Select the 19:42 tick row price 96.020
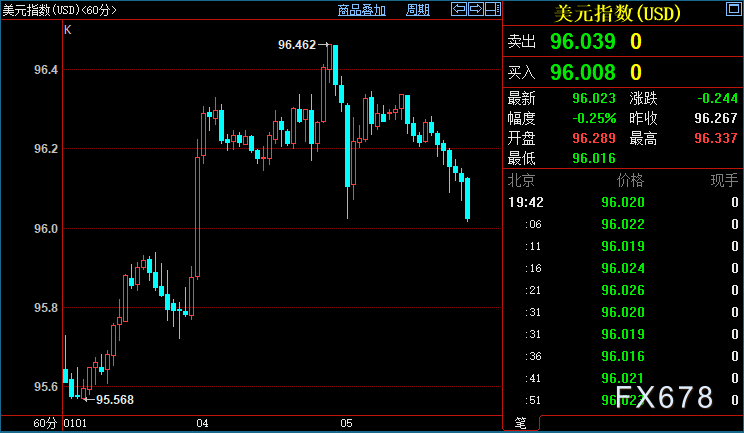Screen dimensions: 744x433 point(623,203)
